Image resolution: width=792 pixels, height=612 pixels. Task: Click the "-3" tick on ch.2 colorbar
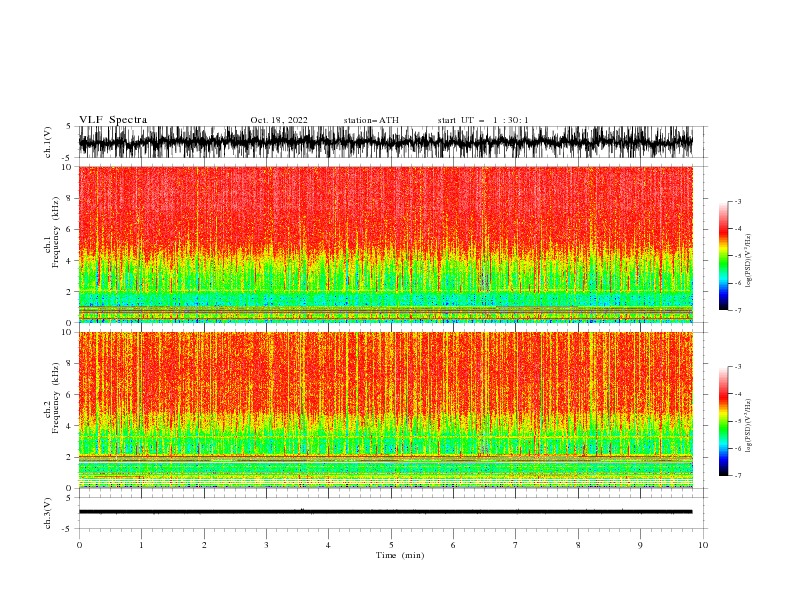pos(738,367)
